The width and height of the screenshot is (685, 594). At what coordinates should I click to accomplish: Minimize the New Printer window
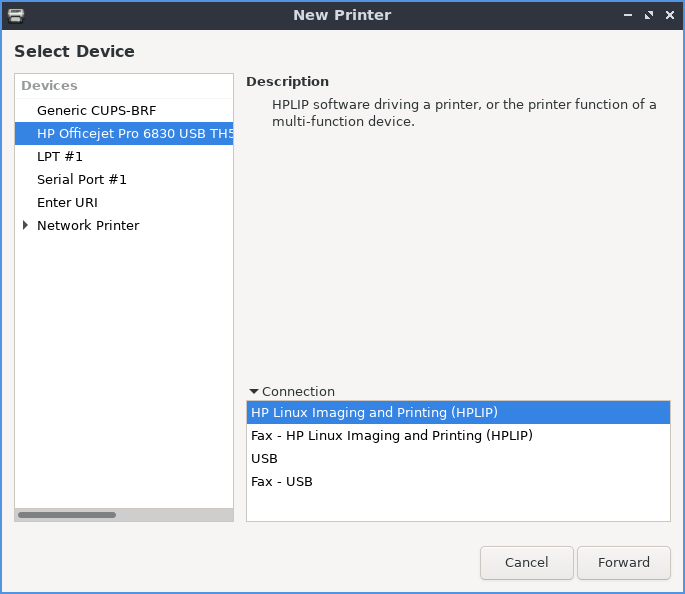pyautogui.click(x=628, y=15)
